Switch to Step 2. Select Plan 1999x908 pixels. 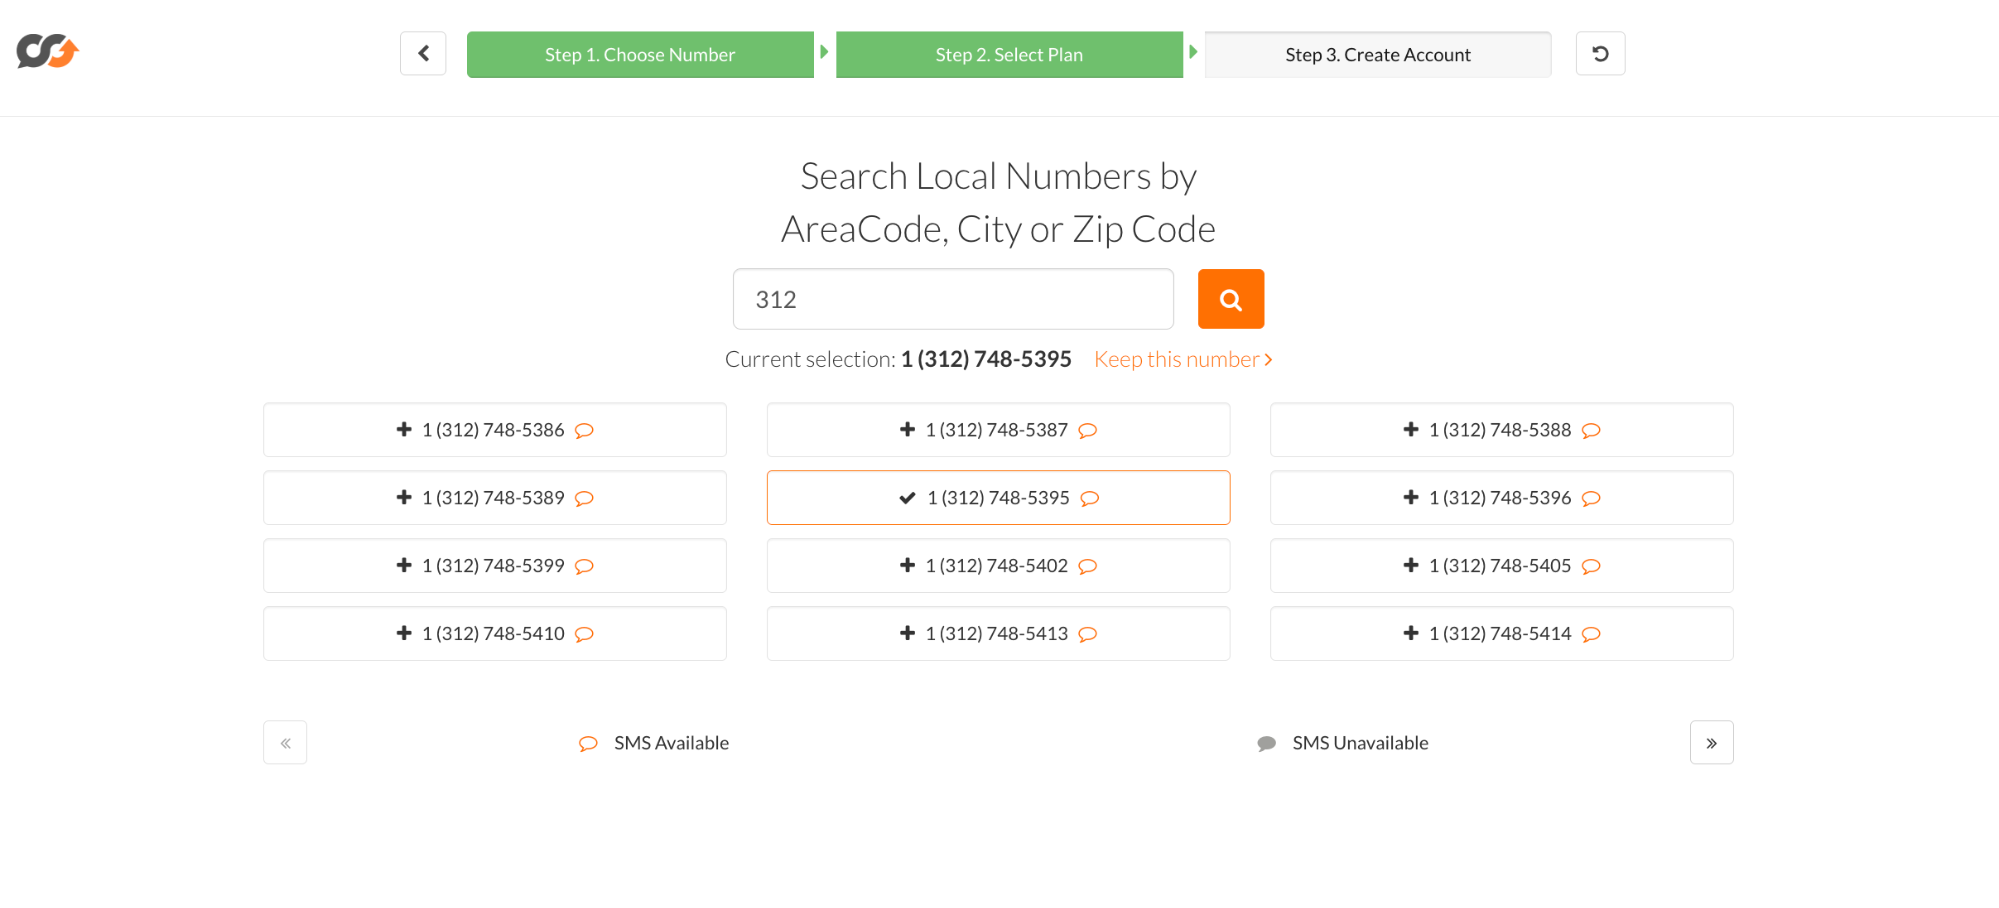pyautogui.click(x=1009, y=55)
